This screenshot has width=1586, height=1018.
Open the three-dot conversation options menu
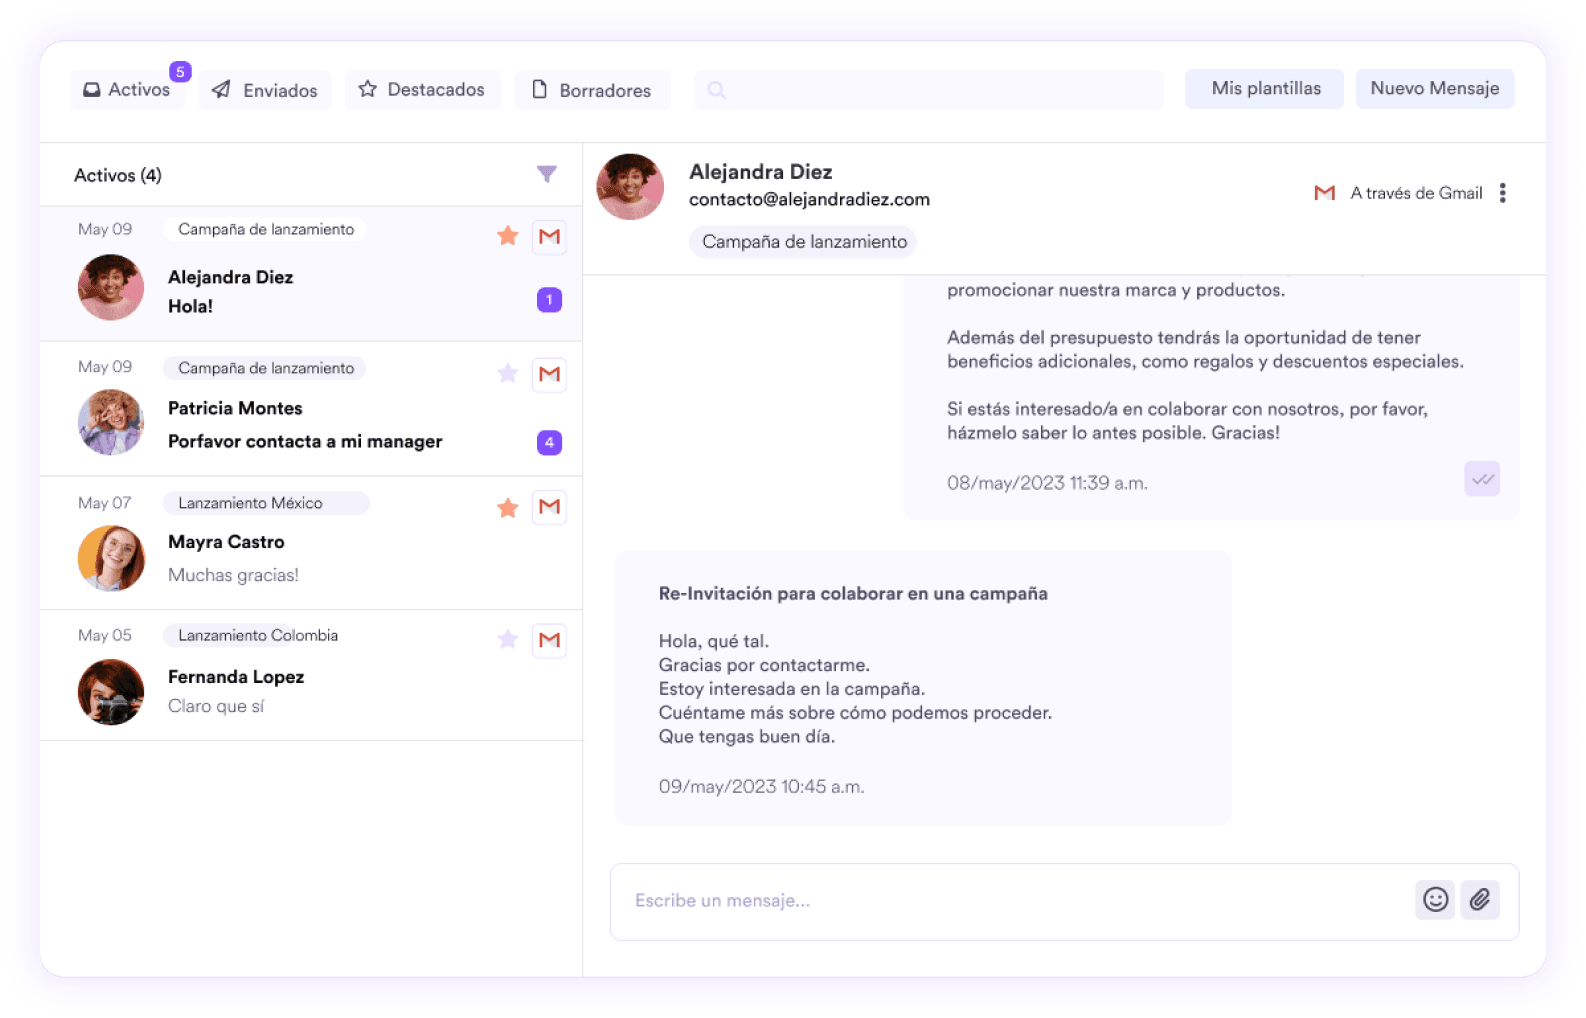point(1502,193)
